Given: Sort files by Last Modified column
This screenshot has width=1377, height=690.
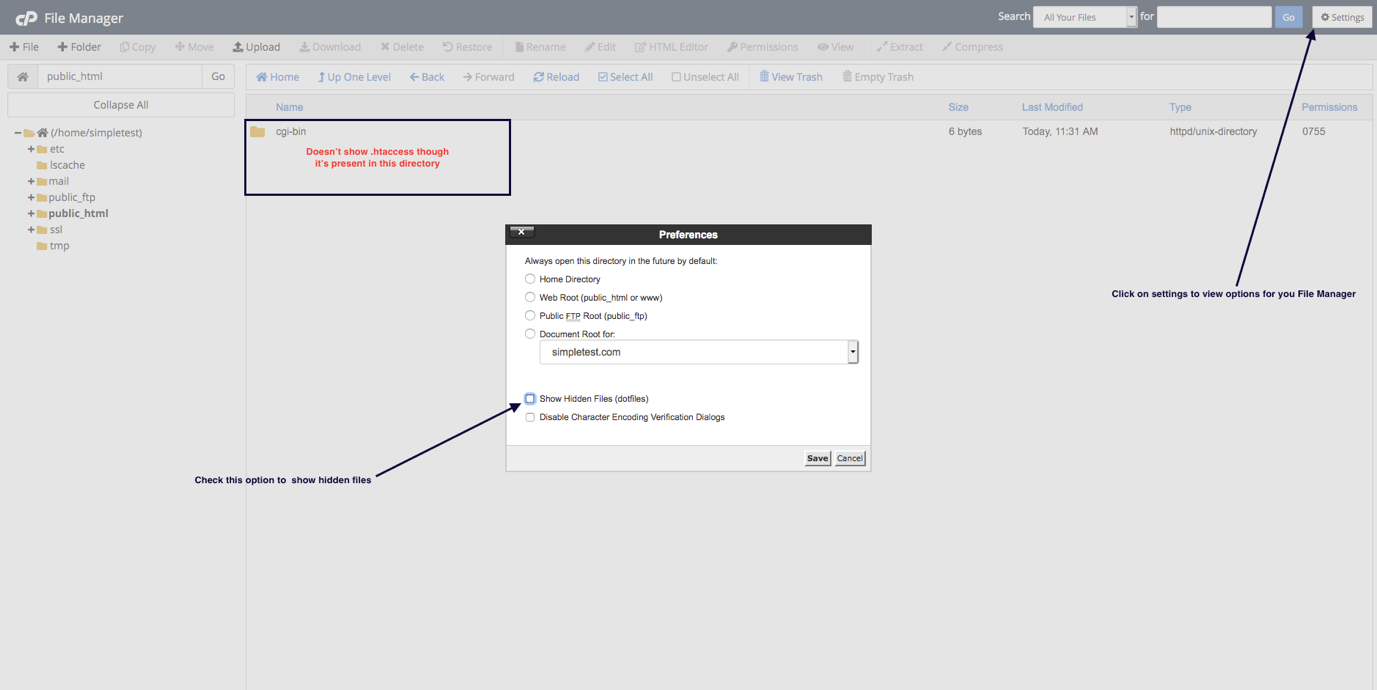Looking at the screenshot, I should 1051,107.
